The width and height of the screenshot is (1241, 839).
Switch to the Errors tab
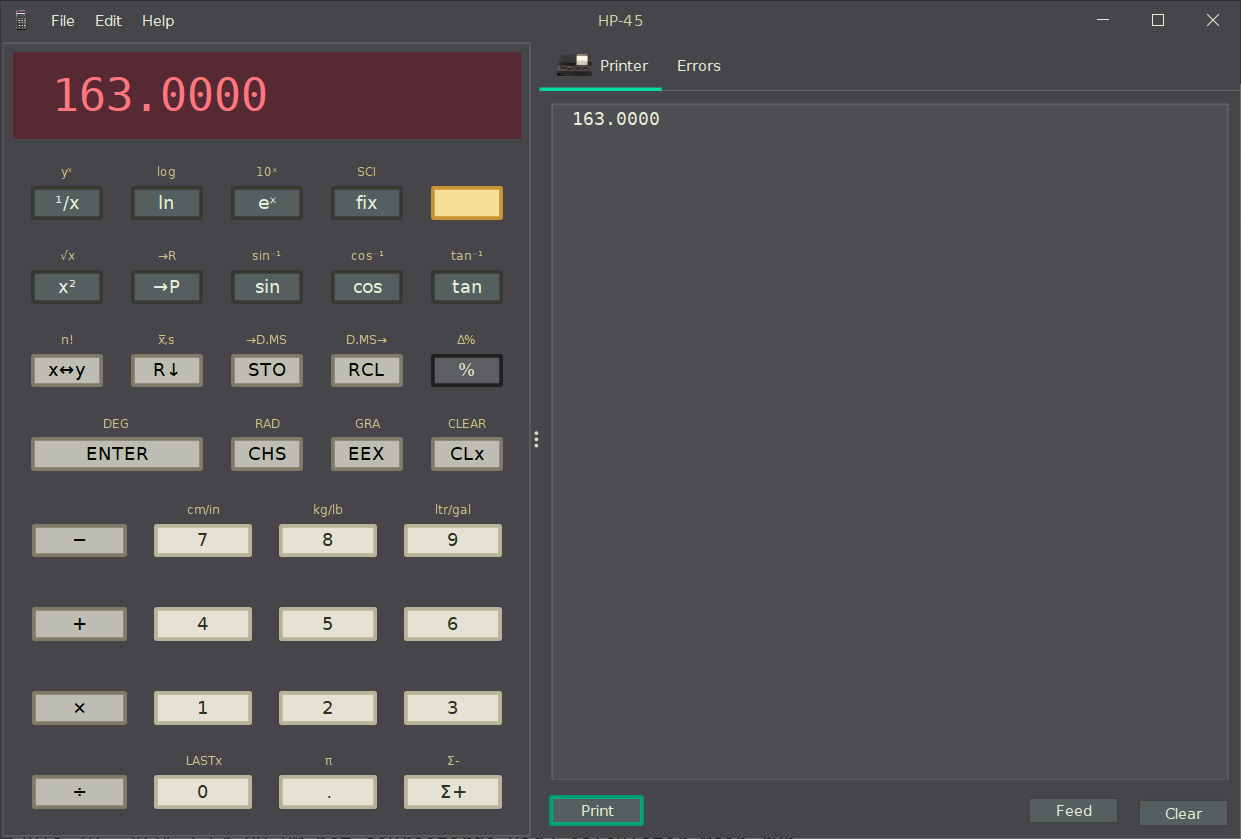698,66
